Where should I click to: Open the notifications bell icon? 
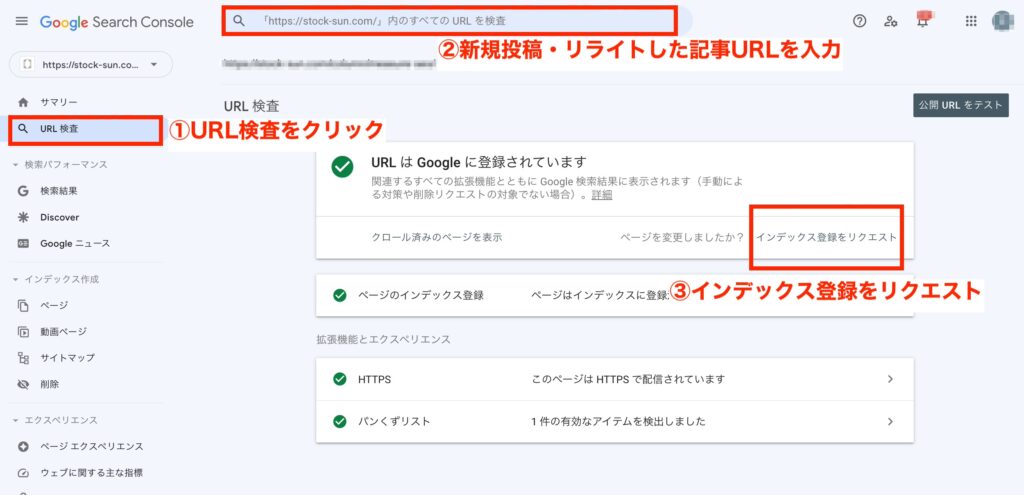(x=923, y=20)
